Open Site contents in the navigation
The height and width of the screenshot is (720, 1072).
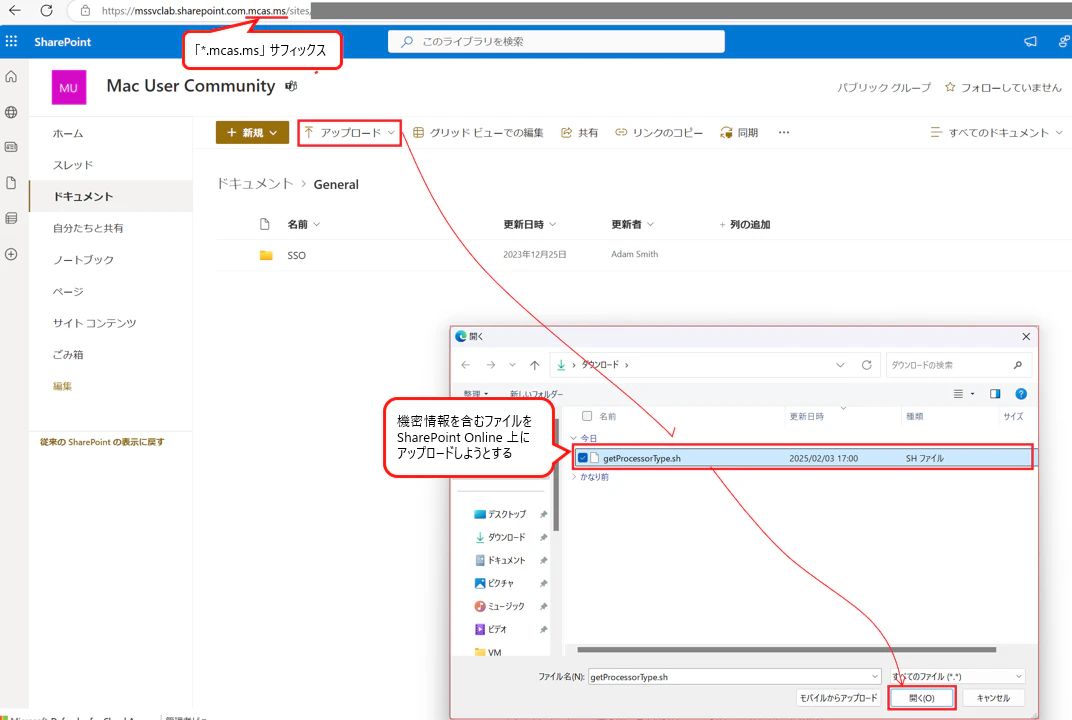[x=94, y=323]
